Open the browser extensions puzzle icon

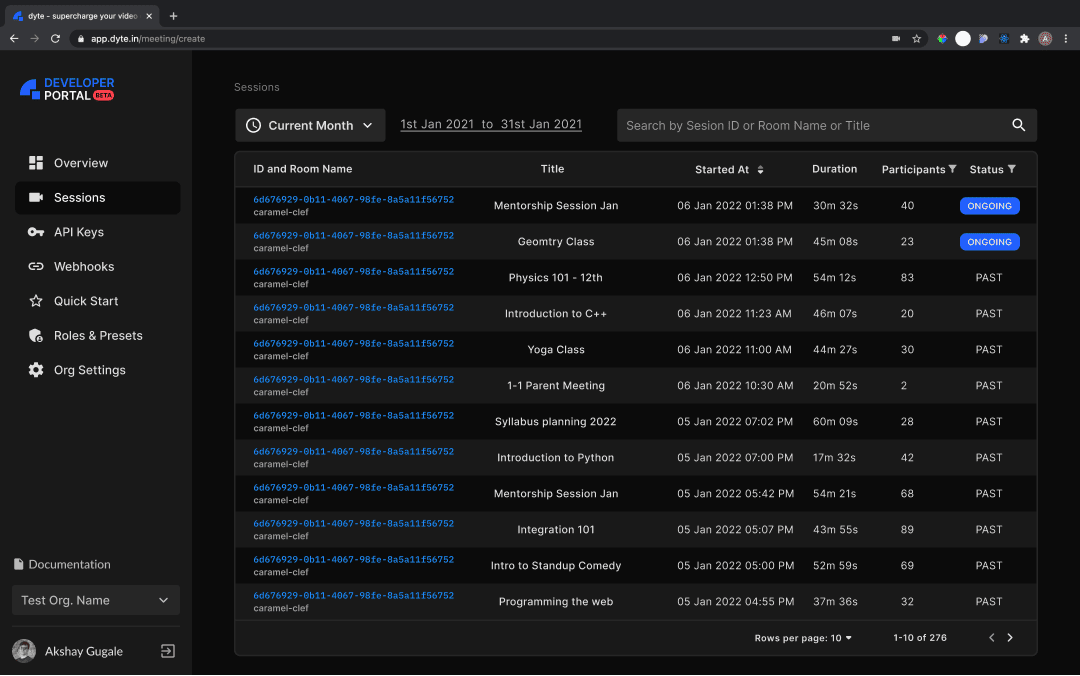(x=1024, y=39)
